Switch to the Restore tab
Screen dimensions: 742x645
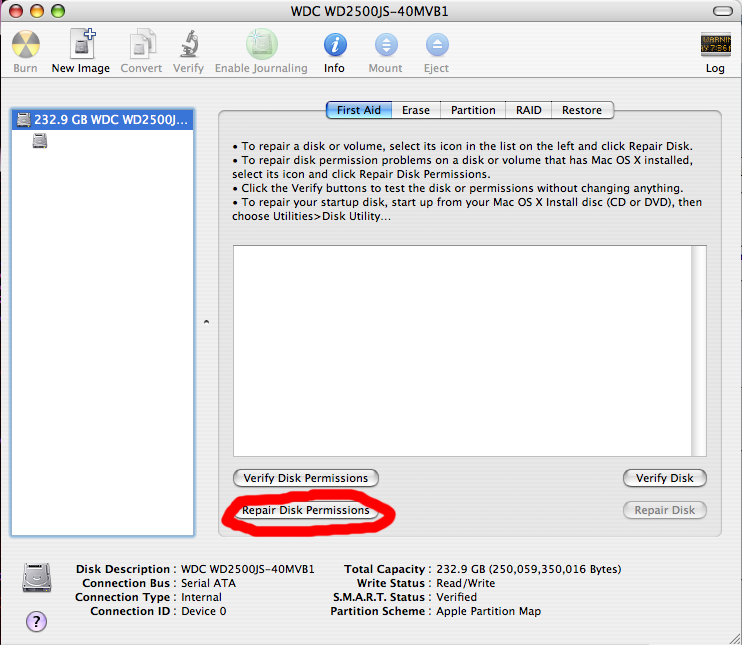coord(582,110)
